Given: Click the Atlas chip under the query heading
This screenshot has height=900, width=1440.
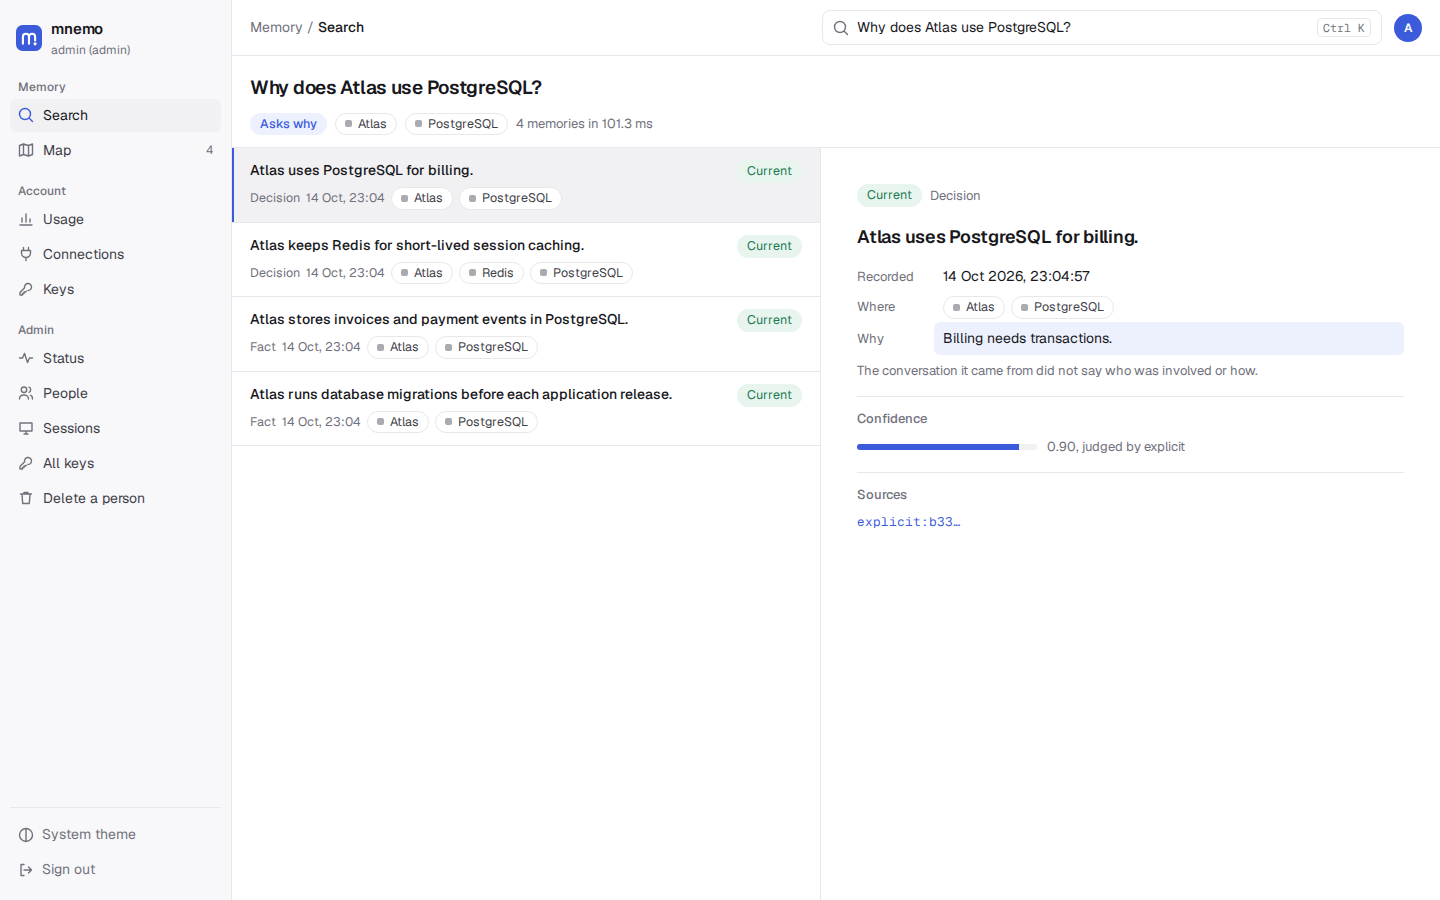Looking at the screenshot, I should 366,124.
